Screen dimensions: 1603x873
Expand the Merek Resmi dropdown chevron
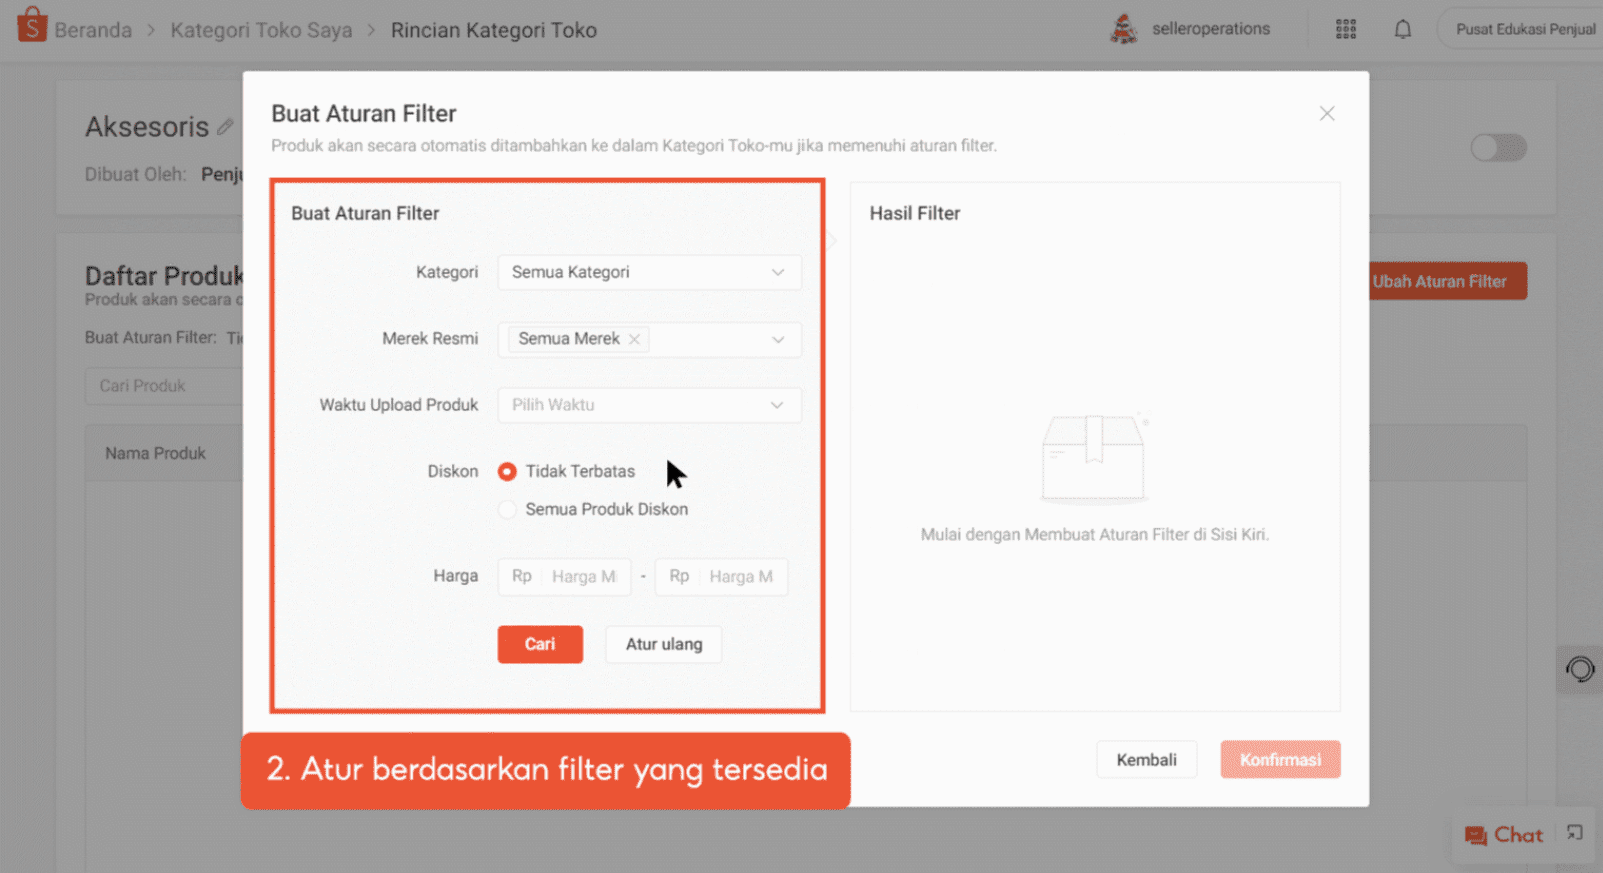778,339
